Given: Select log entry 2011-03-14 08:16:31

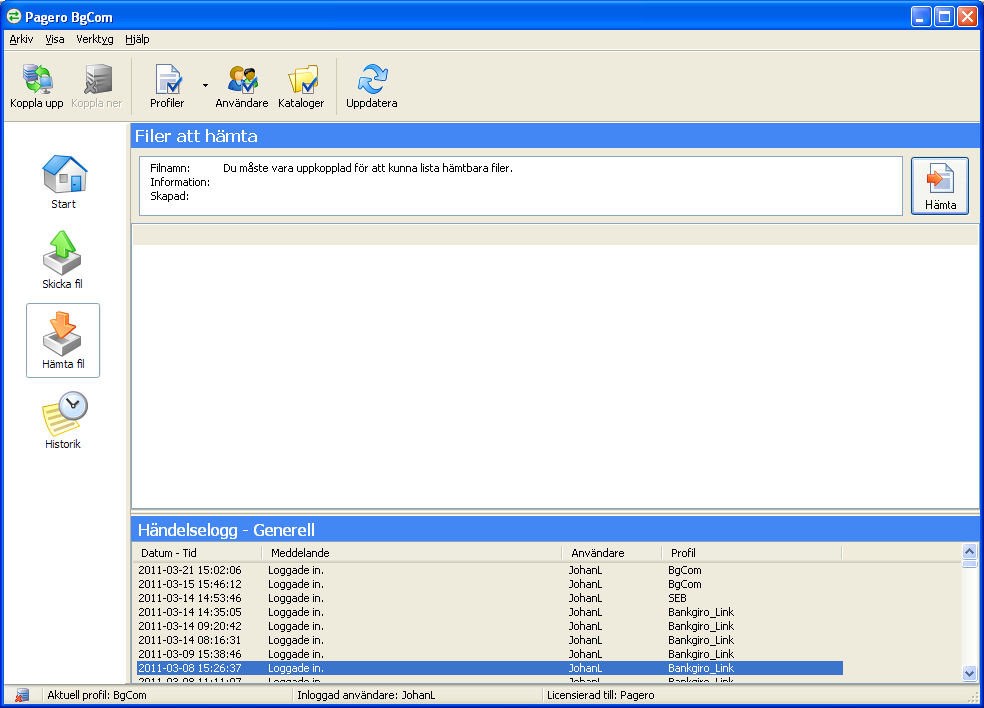Looking at the screenshot, I should [489, 640].
